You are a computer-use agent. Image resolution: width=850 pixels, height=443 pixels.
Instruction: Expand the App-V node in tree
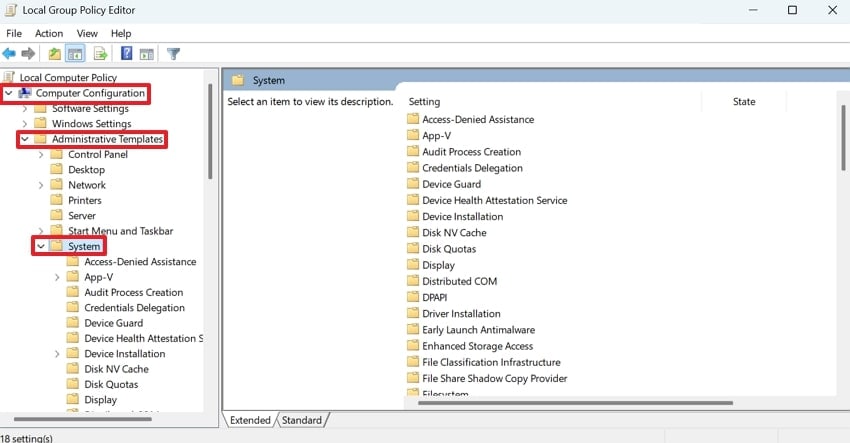point(57,277)
